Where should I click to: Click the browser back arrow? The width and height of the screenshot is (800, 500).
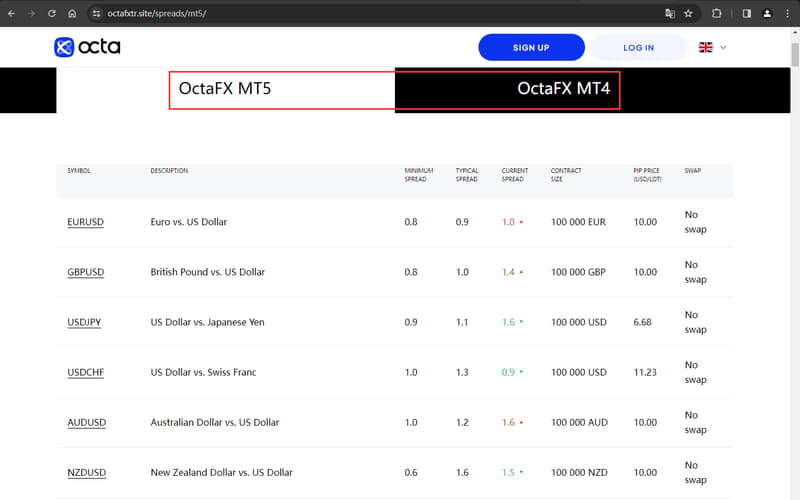(11, 14)
